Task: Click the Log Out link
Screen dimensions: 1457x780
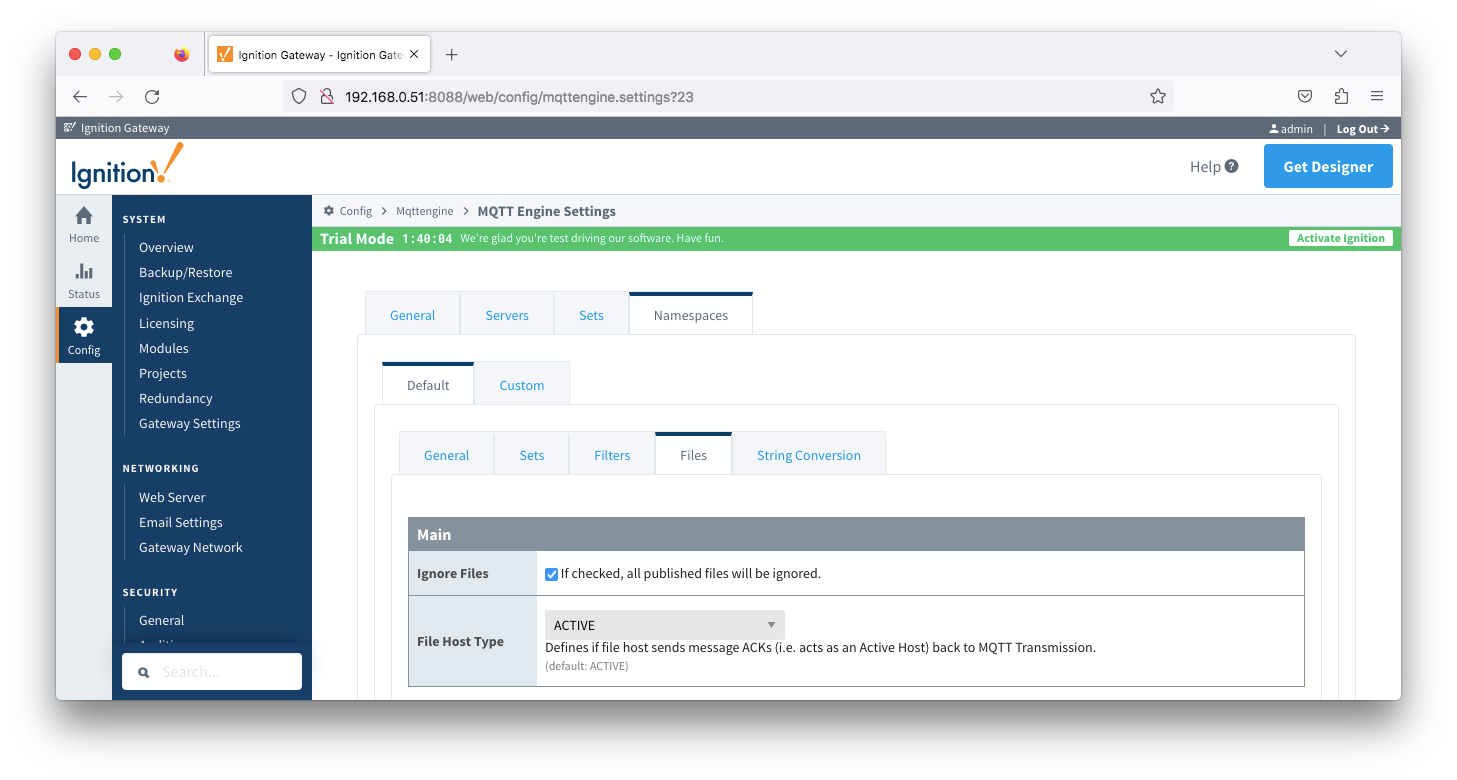Action: (x=1363, y=129)
